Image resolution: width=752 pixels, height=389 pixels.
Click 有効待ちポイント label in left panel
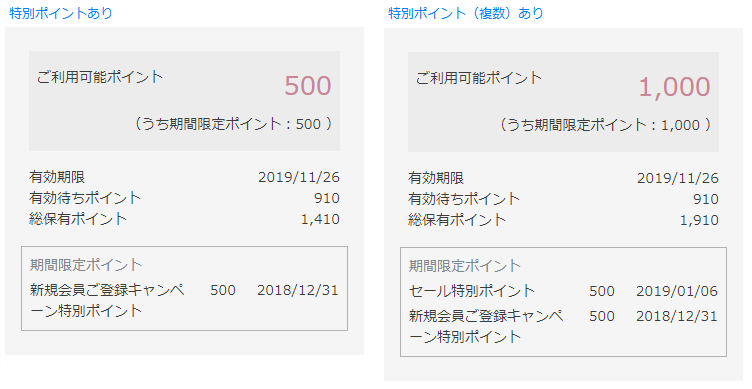coord(85,198)
